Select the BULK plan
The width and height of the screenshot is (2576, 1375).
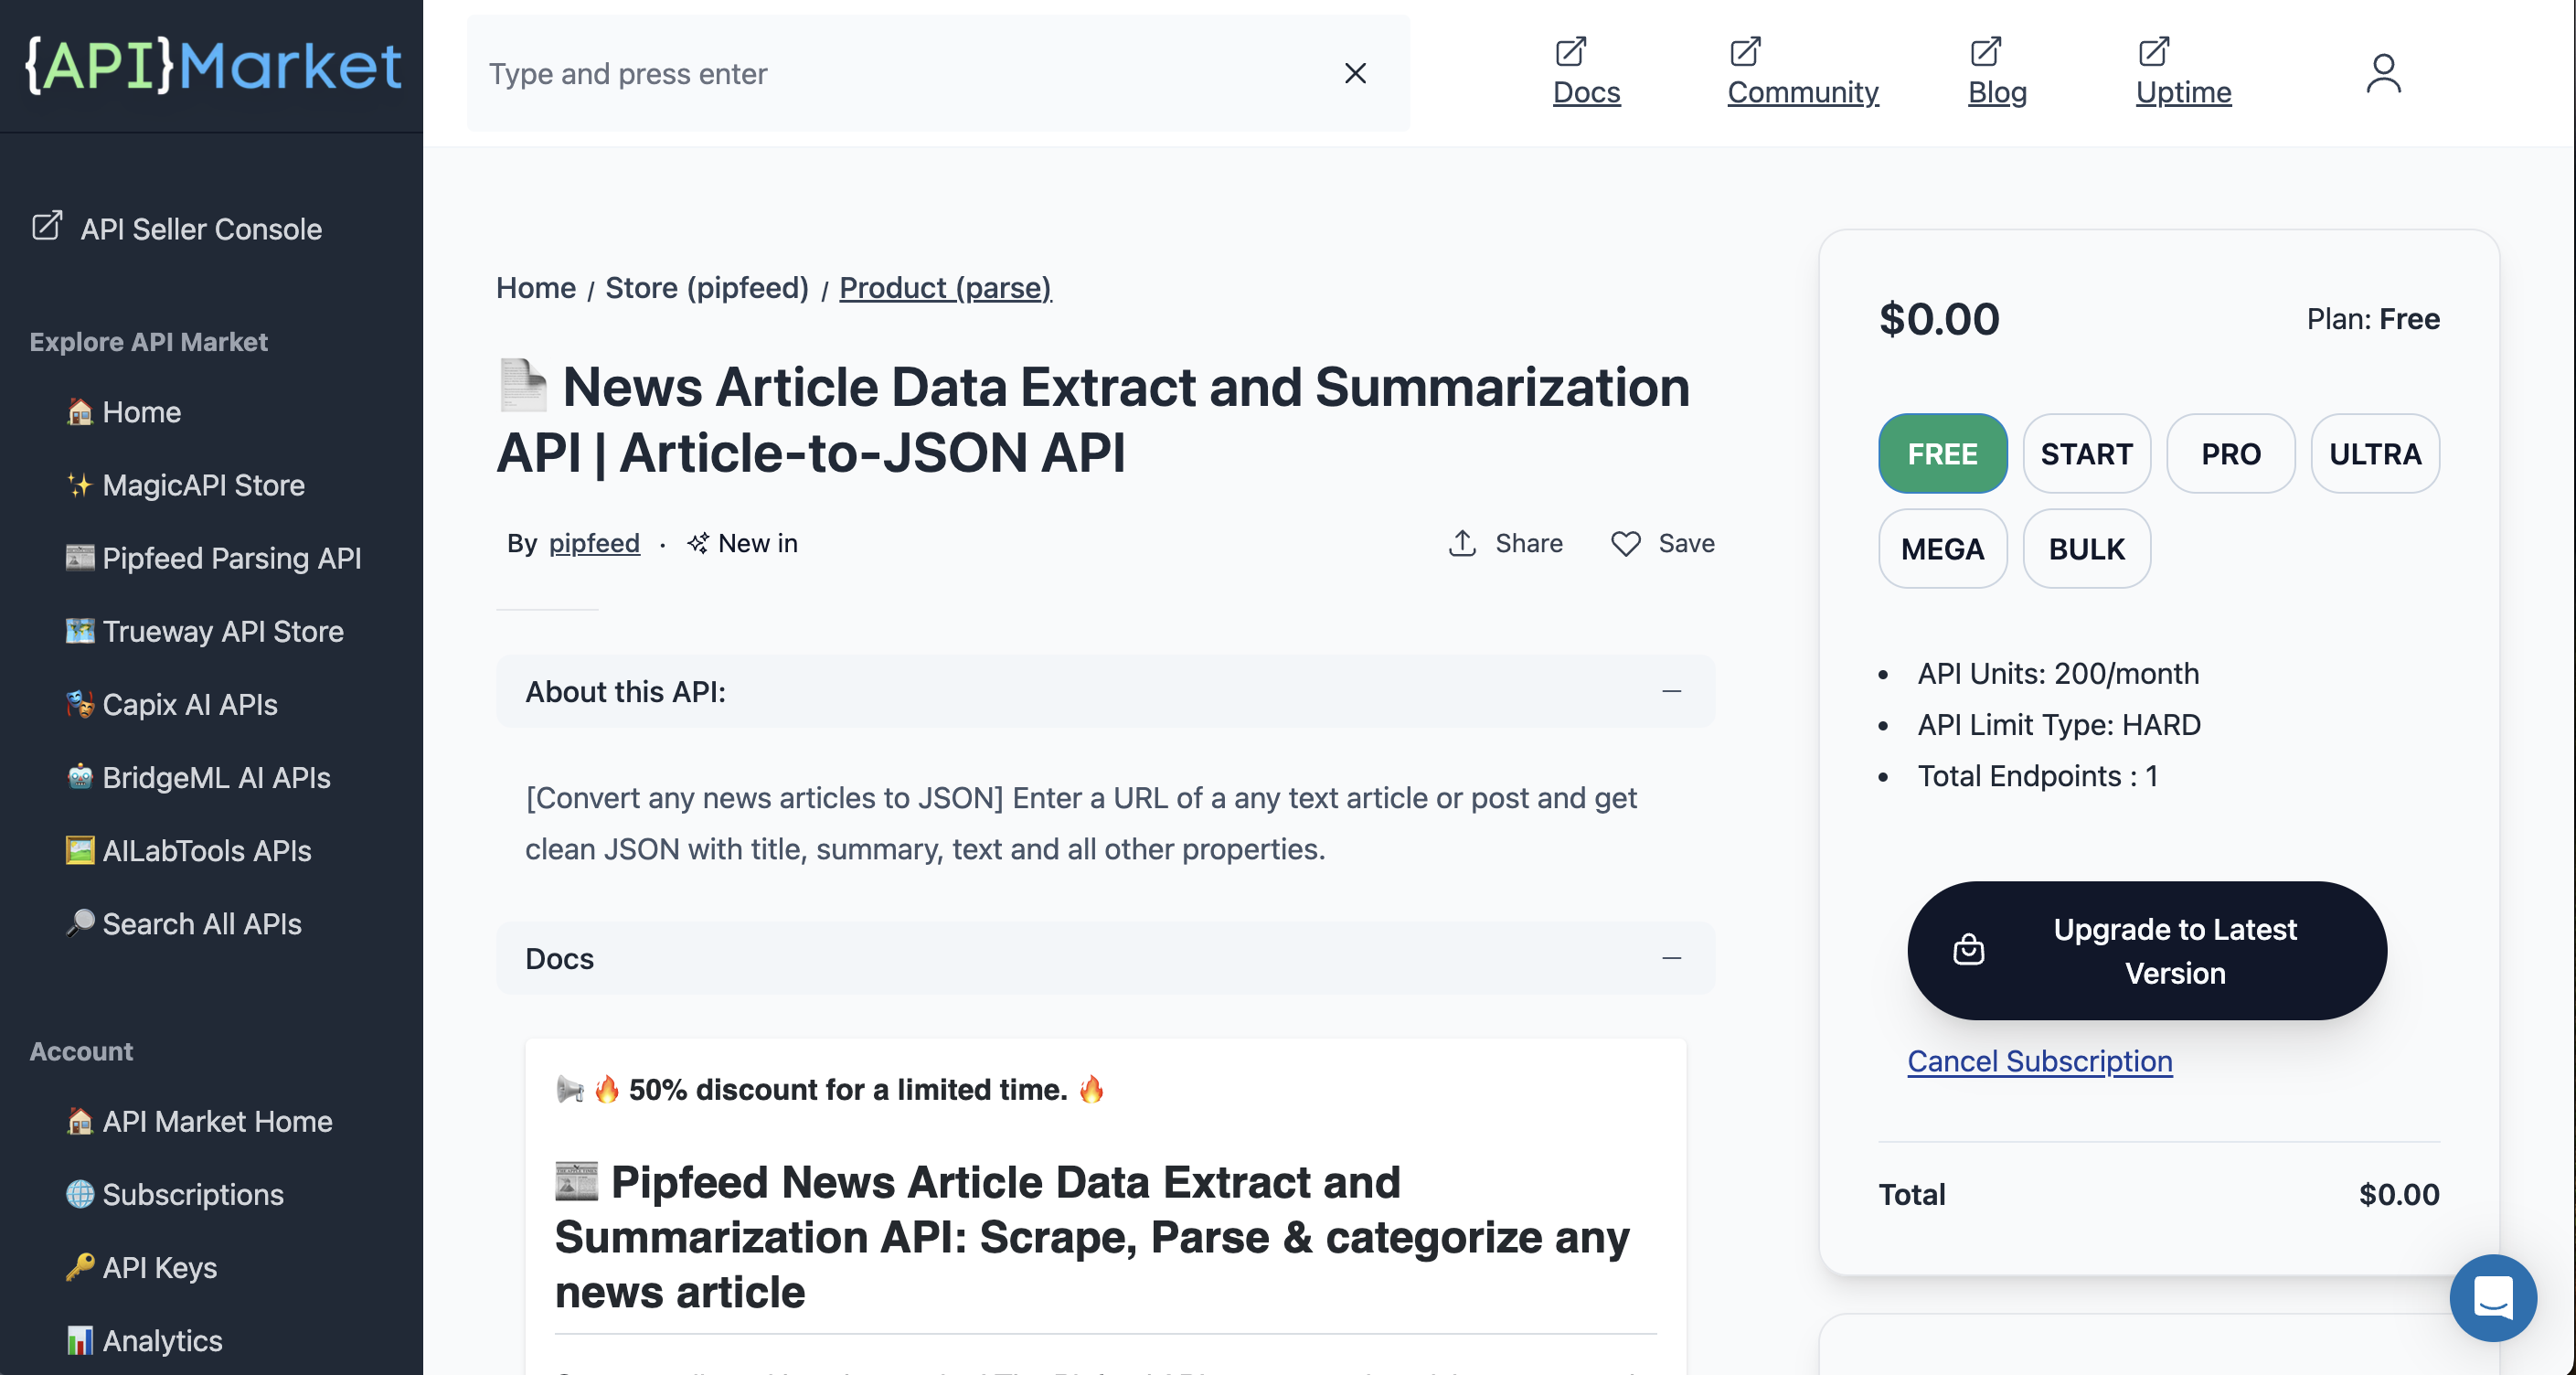(x=2086, y=548)
